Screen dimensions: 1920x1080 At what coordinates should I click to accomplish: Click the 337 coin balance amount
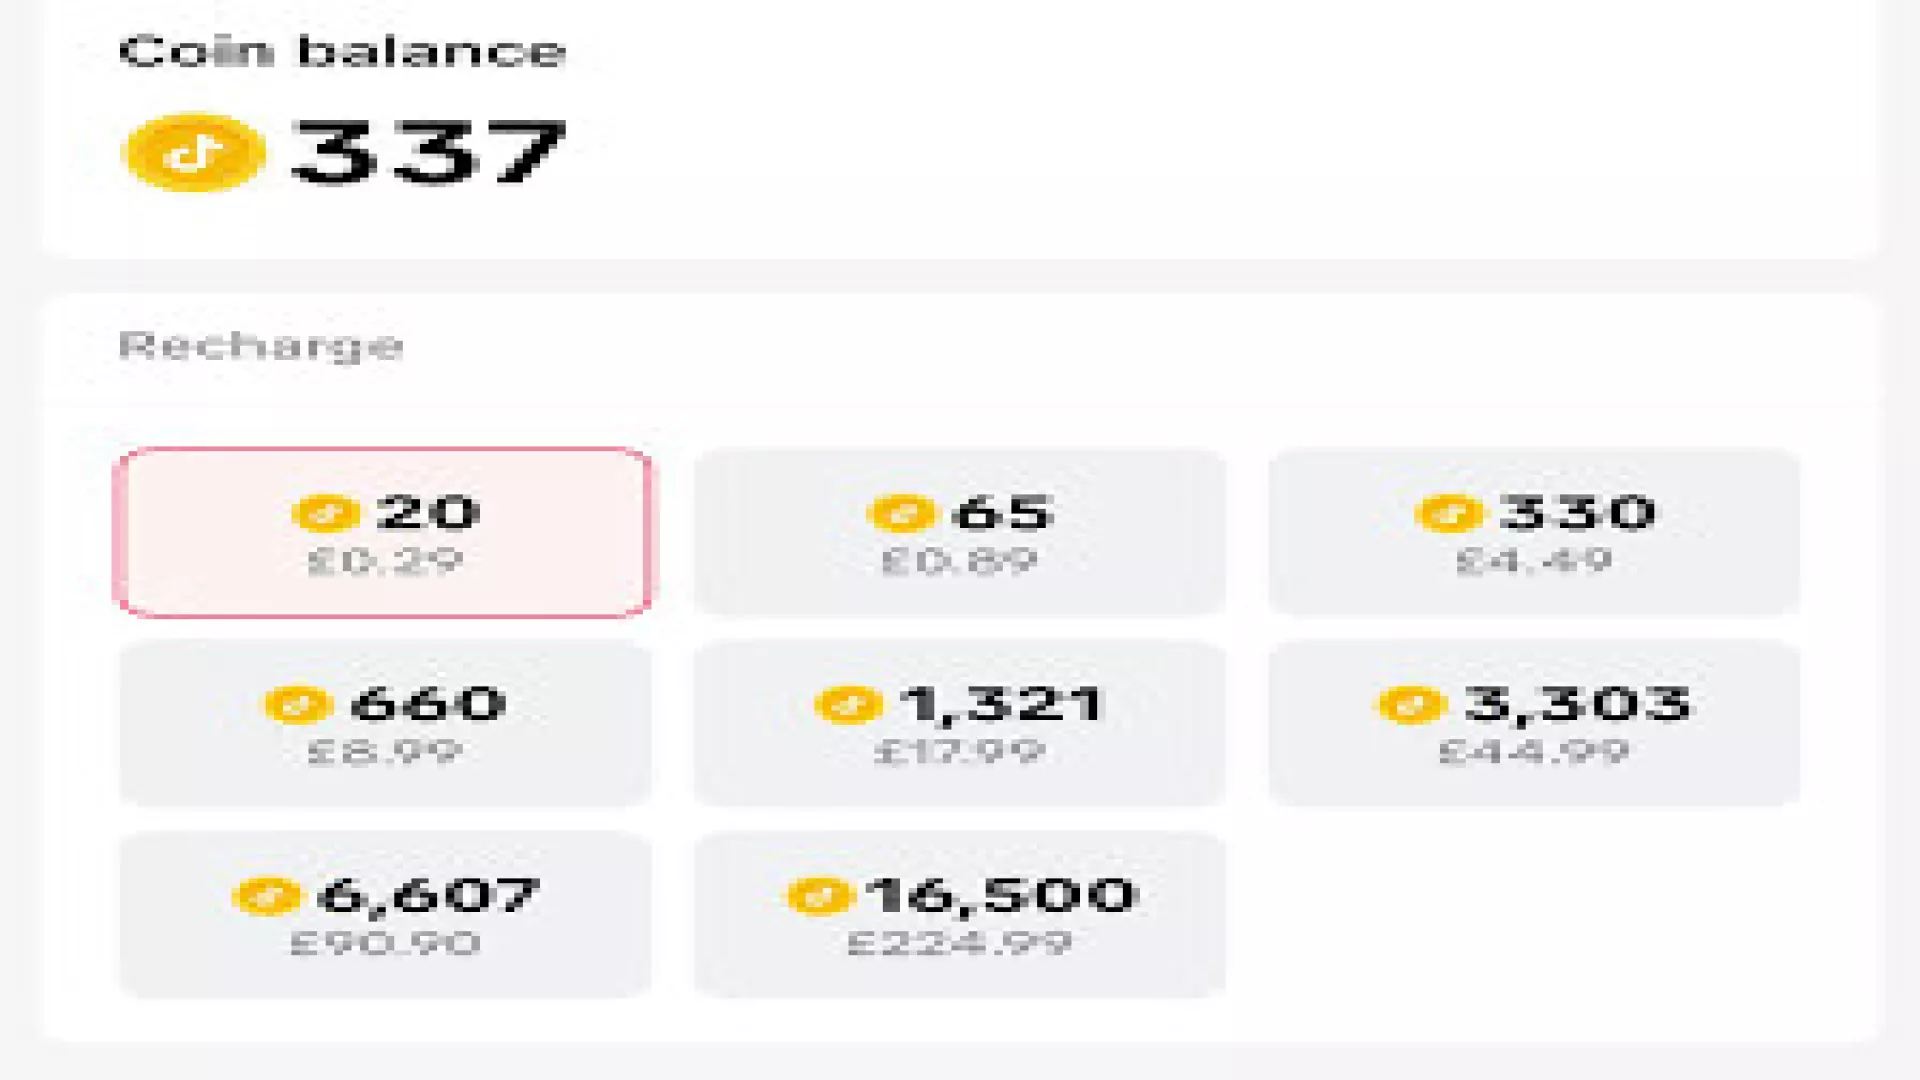pos(428,153)
